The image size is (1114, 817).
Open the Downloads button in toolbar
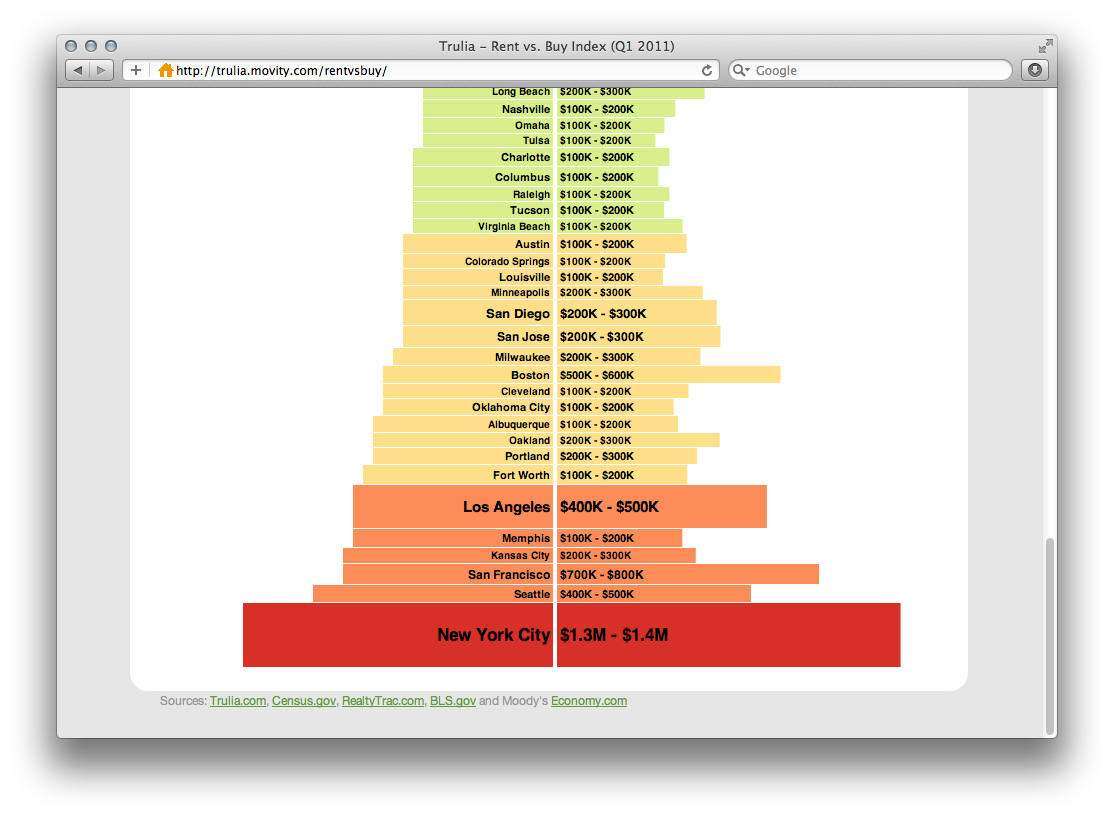[x=1034, y=70]
